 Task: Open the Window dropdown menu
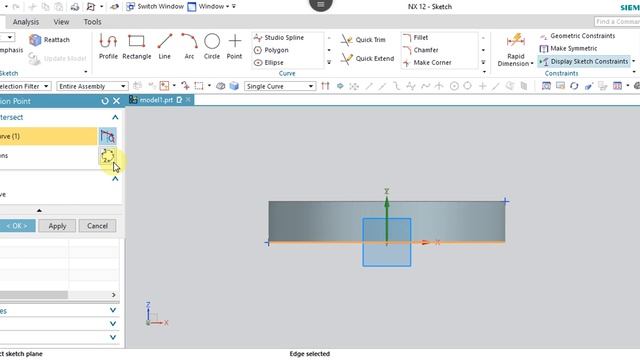click(x=211, y=7)
